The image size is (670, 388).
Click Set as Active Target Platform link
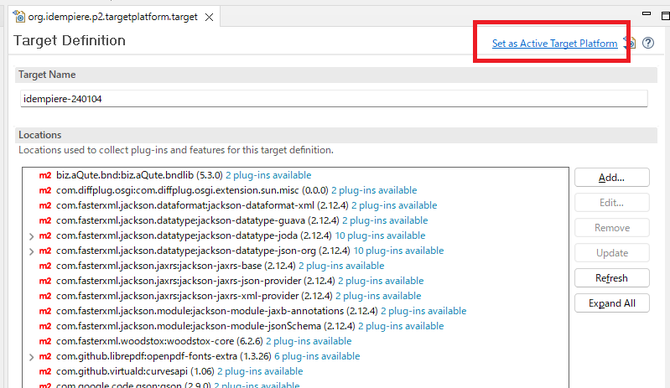coord(554,43)
